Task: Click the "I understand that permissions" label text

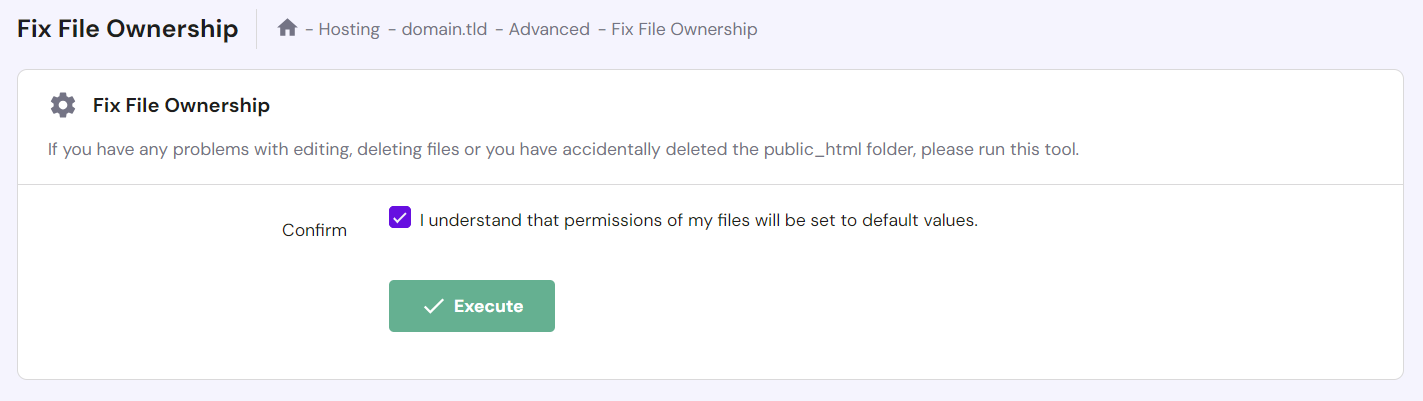Action: pyautogui.click(x=698, y=220)
